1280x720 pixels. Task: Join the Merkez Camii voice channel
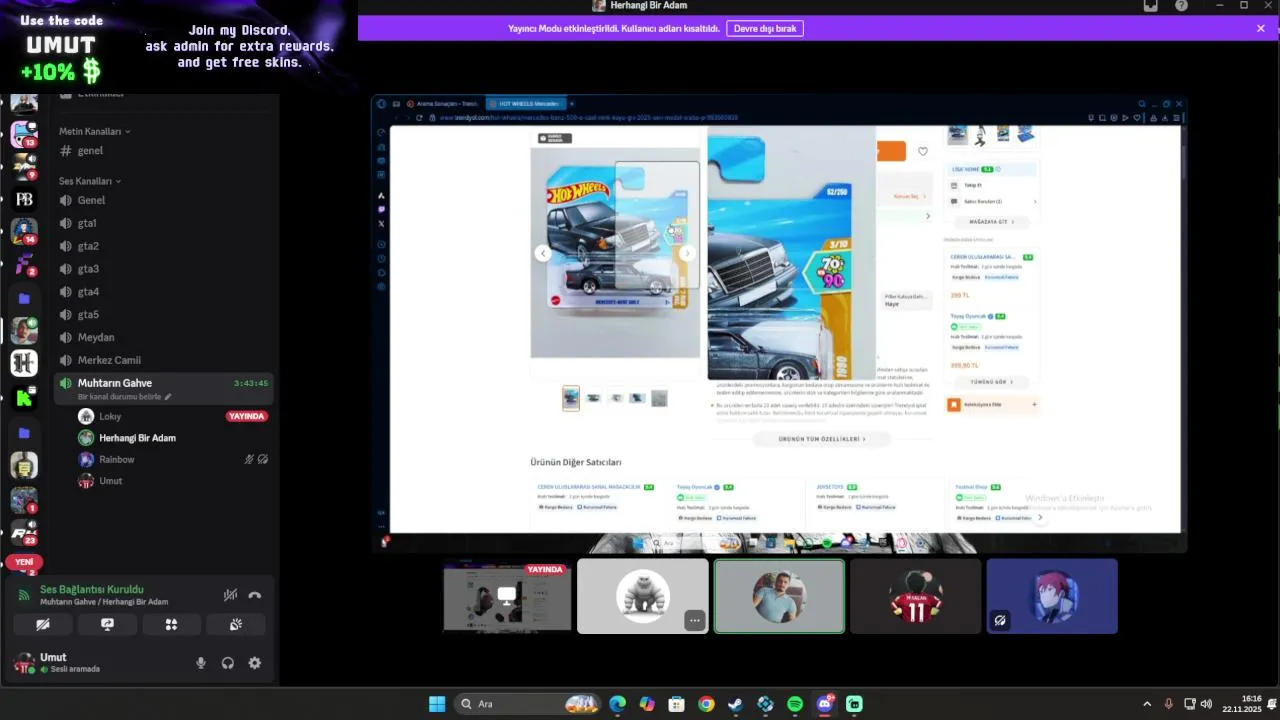coord(164,360)
